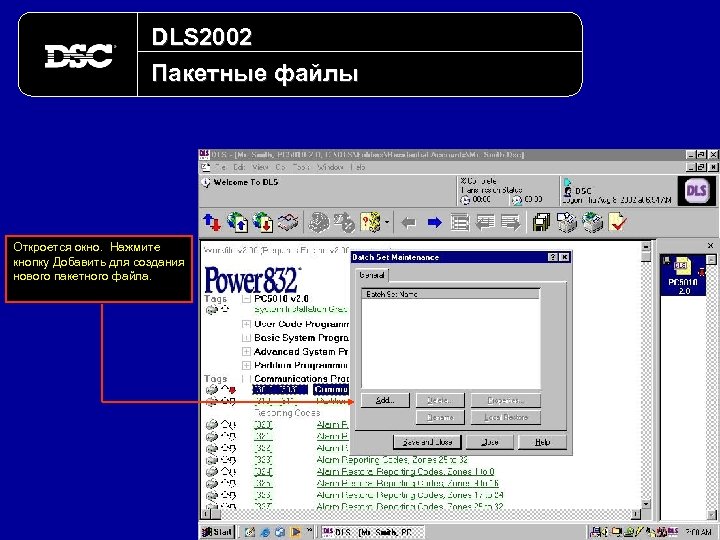Image resolution: width=720 pixels, height=540 pixels.
Task: Open Alarm Restore Reporting Codes, Zones 1 to 8
Action: click(x=405, y=472)
